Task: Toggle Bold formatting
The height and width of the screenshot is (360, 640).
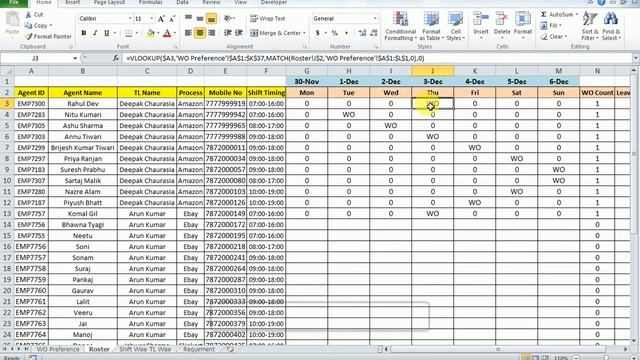Action: 84,33
